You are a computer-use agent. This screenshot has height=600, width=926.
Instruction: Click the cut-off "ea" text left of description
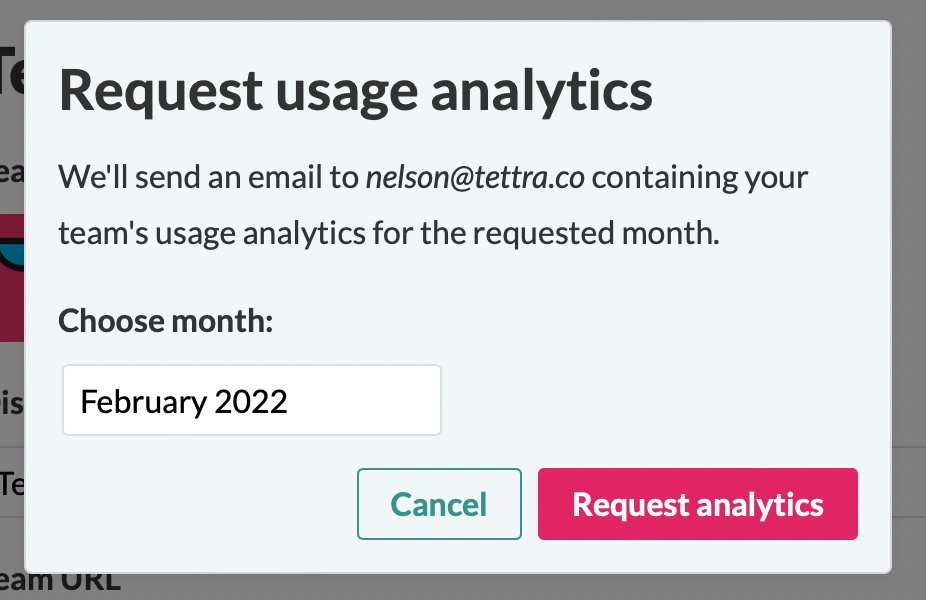(10, 173)
